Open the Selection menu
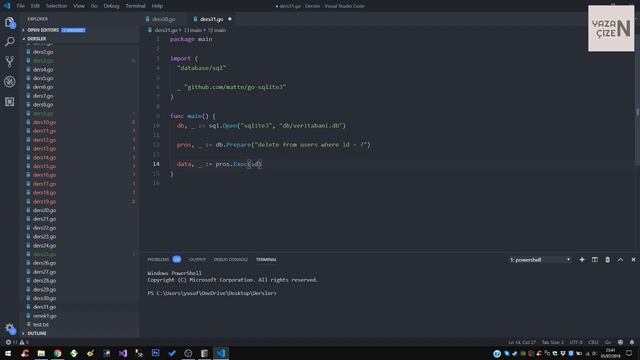This screenshot has height=360, width=640. (56, 6)
